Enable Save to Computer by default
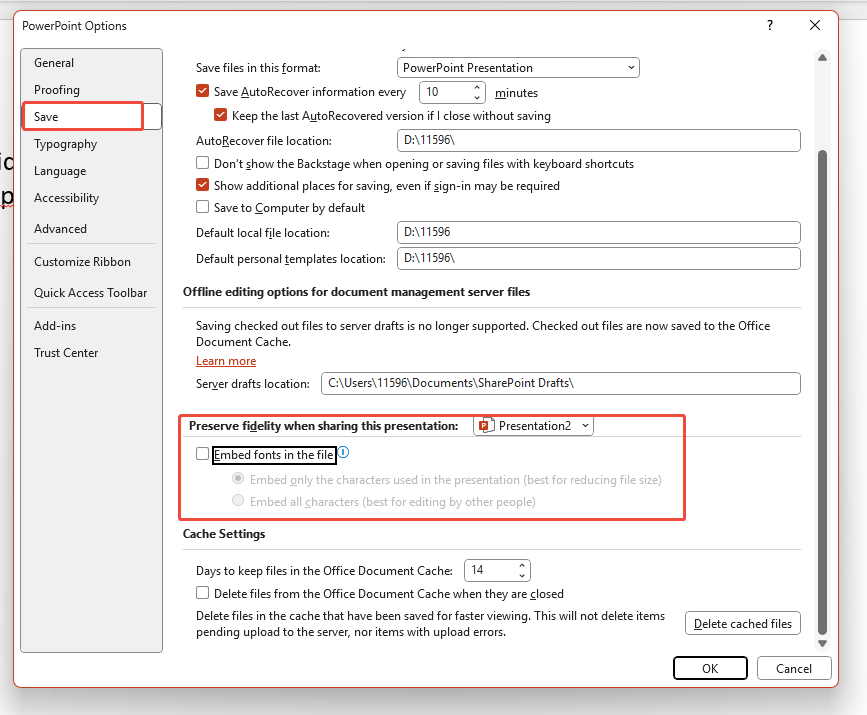867x715 pixels. pos(201,207)
